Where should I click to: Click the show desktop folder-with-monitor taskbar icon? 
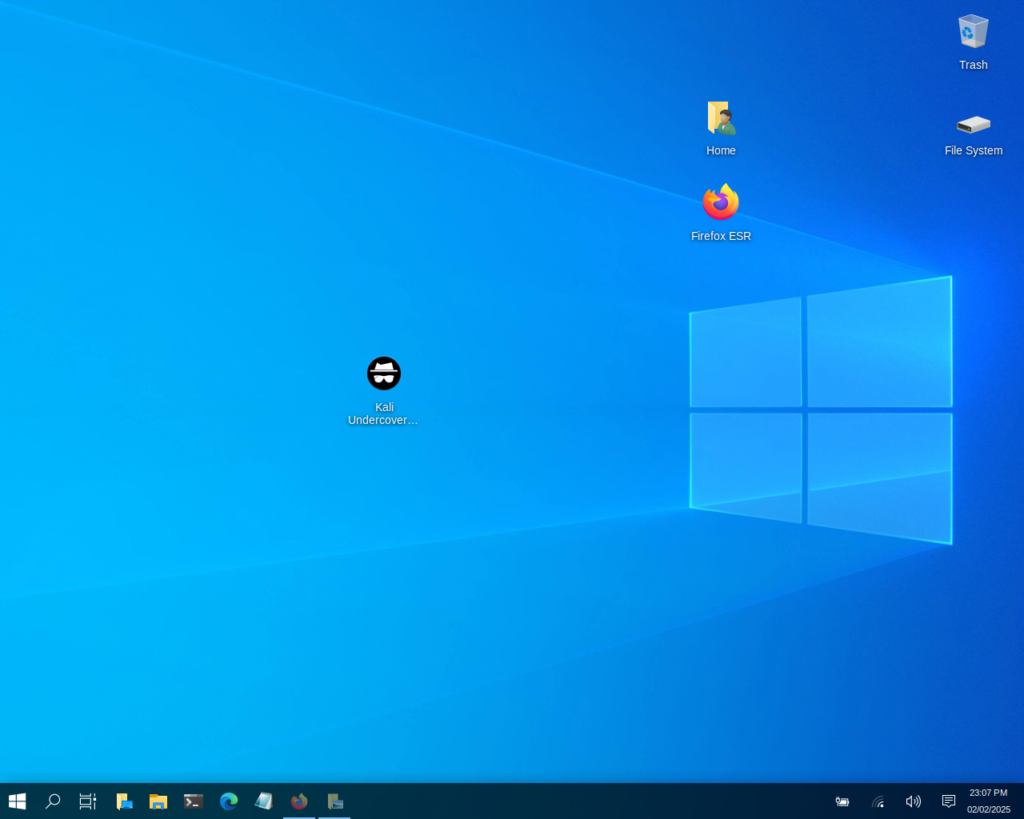click(x=124, y=801)
